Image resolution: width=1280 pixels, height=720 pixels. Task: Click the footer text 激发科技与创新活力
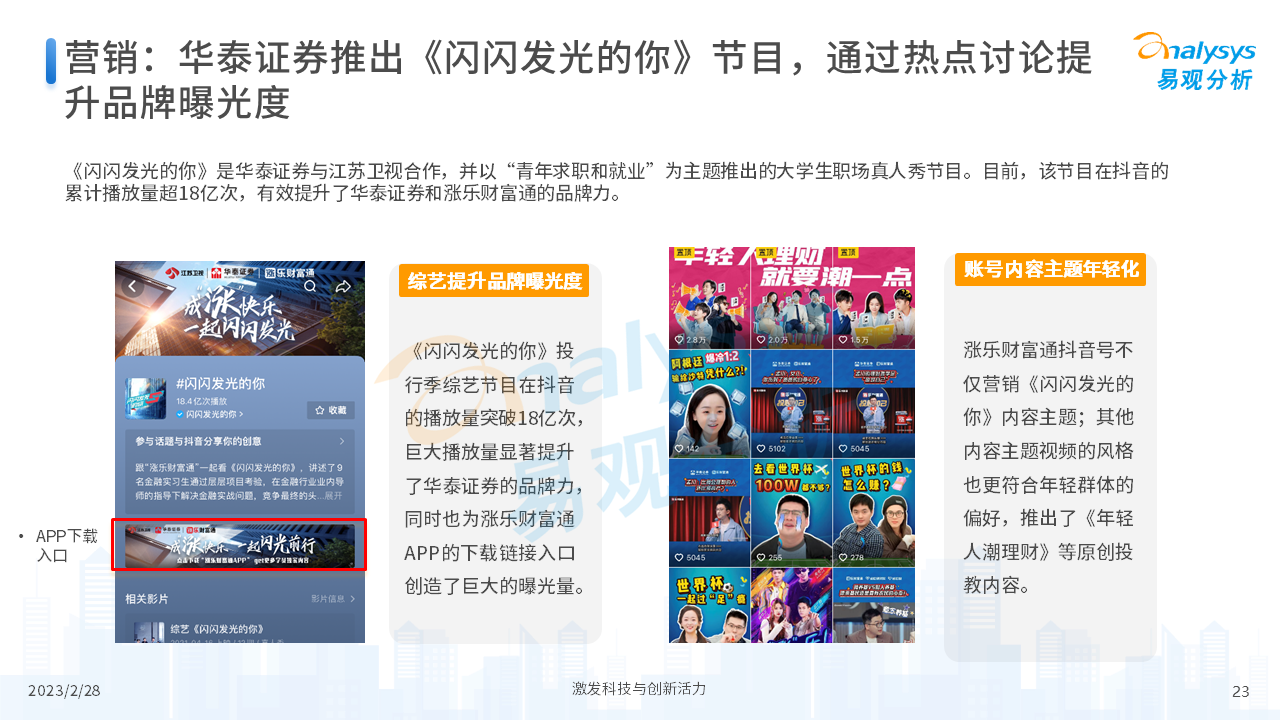pyautogui.click(x=639, y=688)
